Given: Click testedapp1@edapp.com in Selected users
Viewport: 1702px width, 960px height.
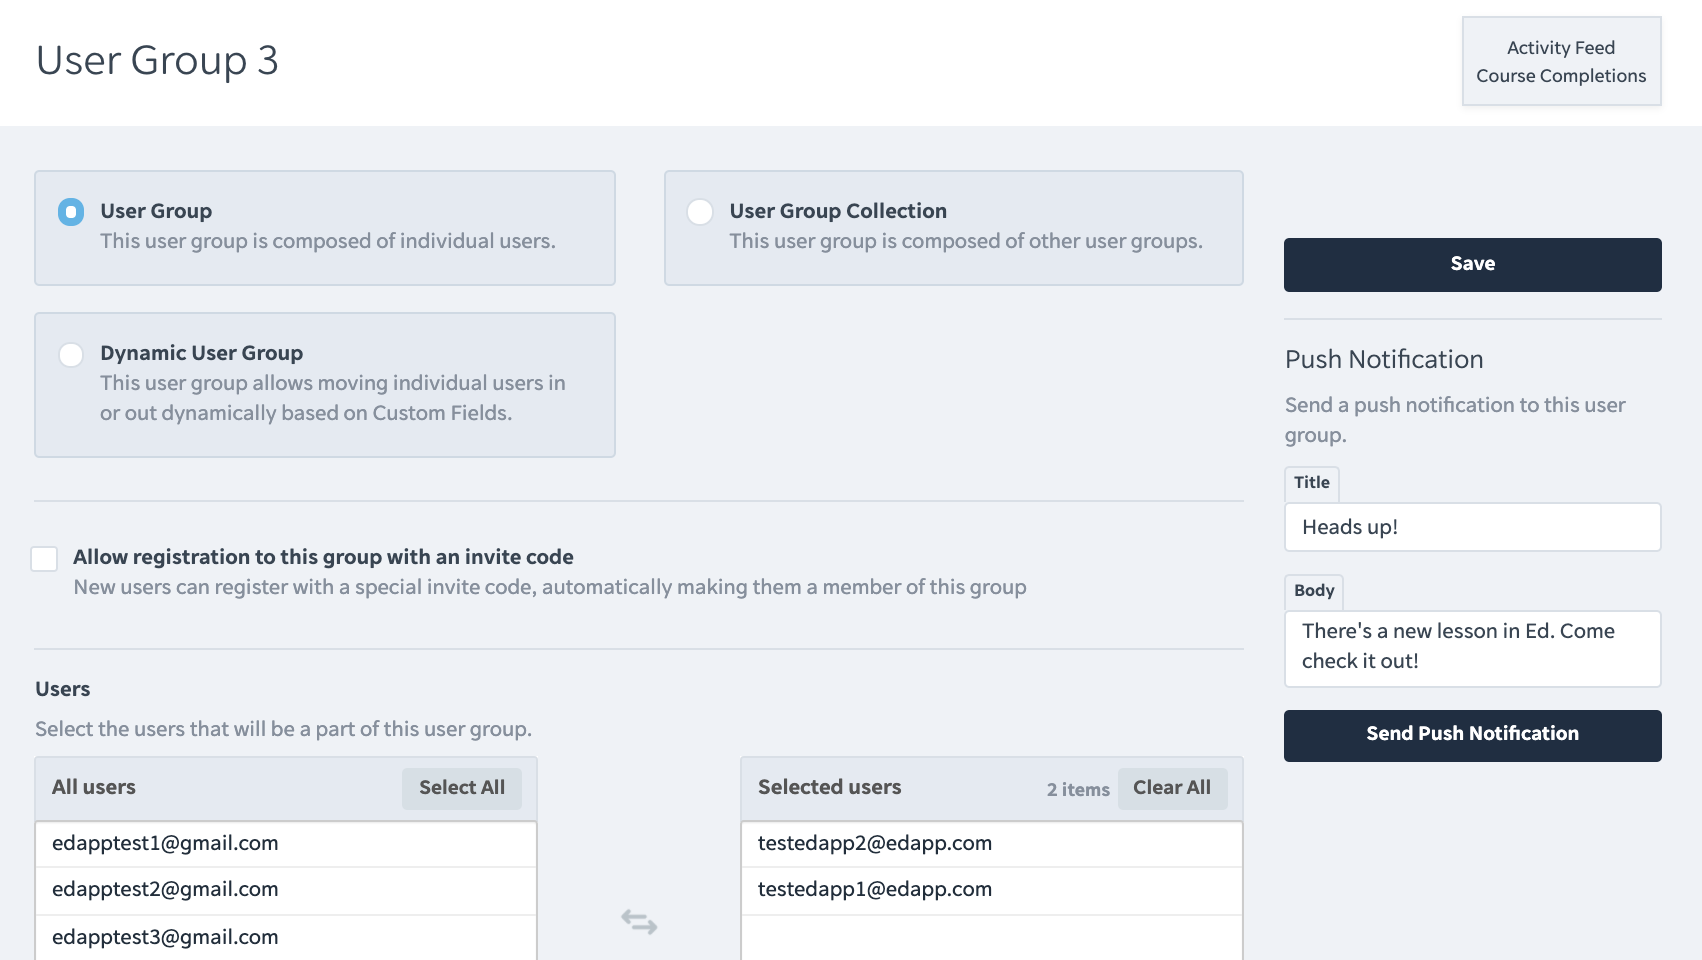Looking at the screenshot, I should point(874,890).
